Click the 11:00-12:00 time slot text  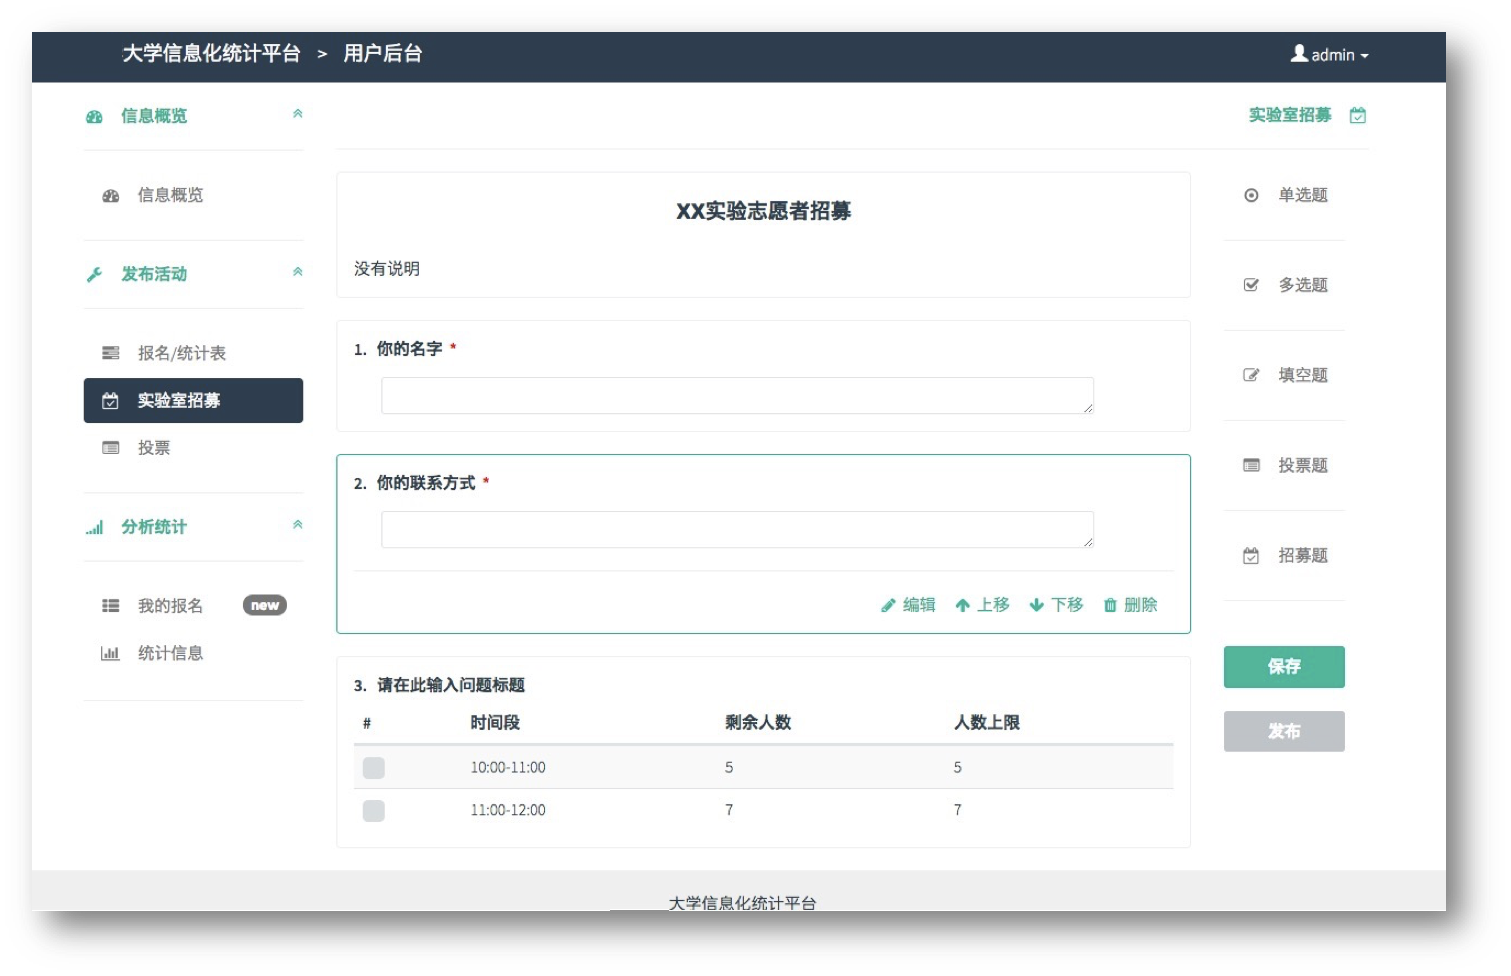[508, 811]
